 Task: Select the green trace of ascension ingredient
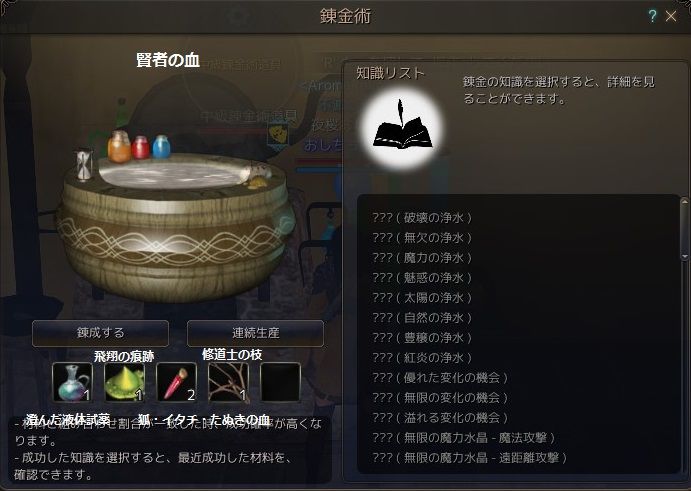[x=124, y=382]
